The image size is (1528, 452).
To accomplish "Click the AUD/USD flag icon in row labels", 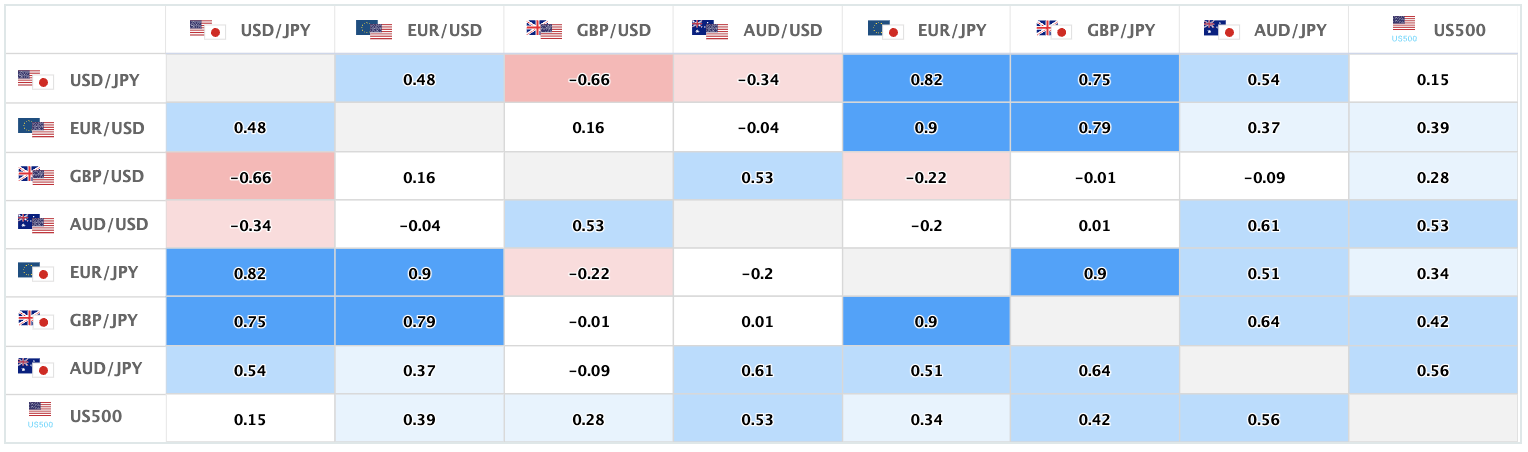I will (36, 224).
